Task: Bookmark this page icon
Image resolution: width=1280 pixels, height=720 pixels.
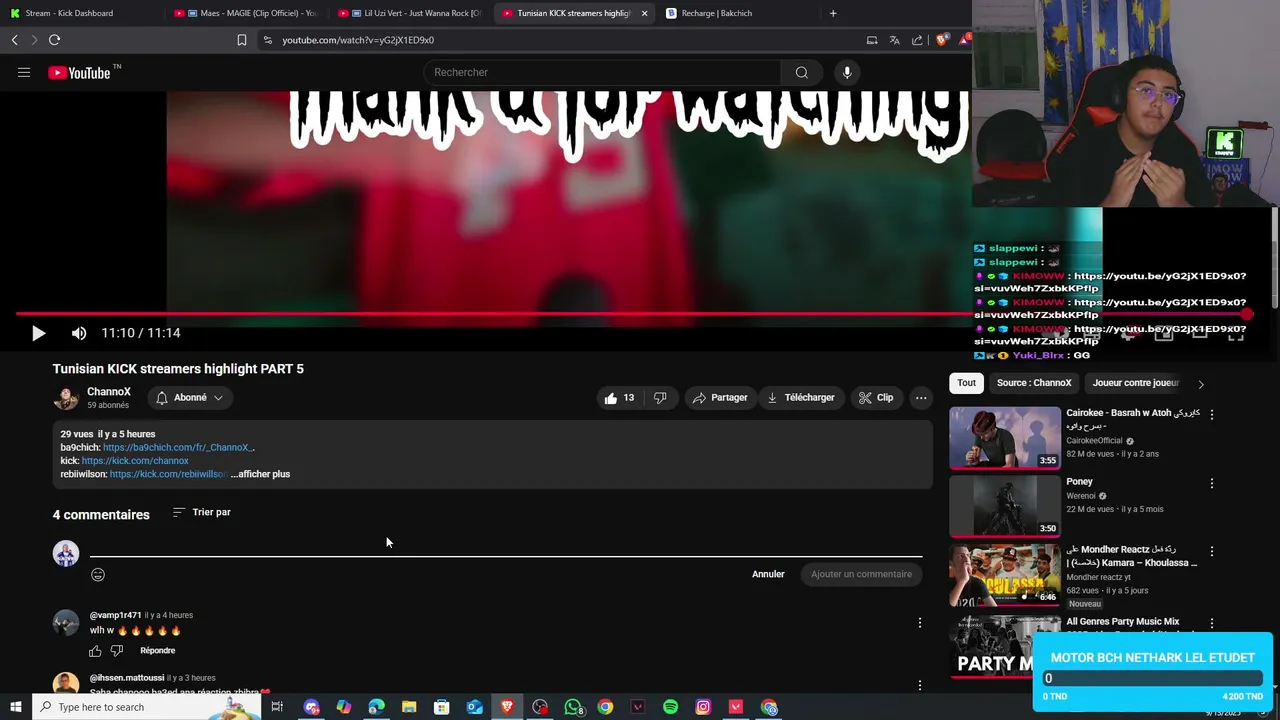Action: [x=241, y=40]
